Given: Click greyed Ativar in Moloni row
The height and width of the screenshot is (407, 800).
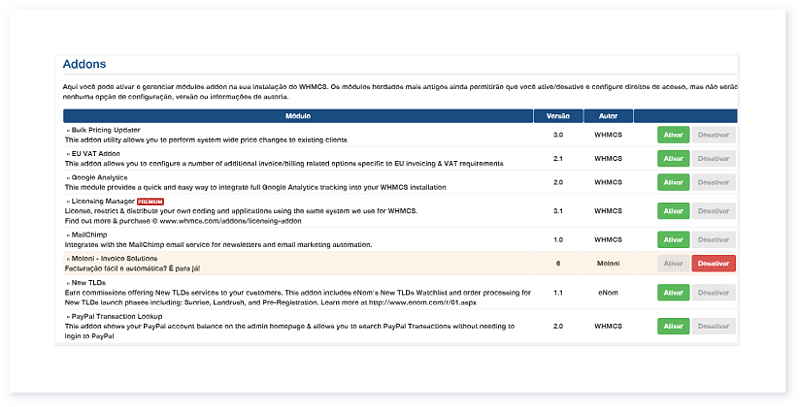Looking at the screenshot, I should (x=673, y=264).
